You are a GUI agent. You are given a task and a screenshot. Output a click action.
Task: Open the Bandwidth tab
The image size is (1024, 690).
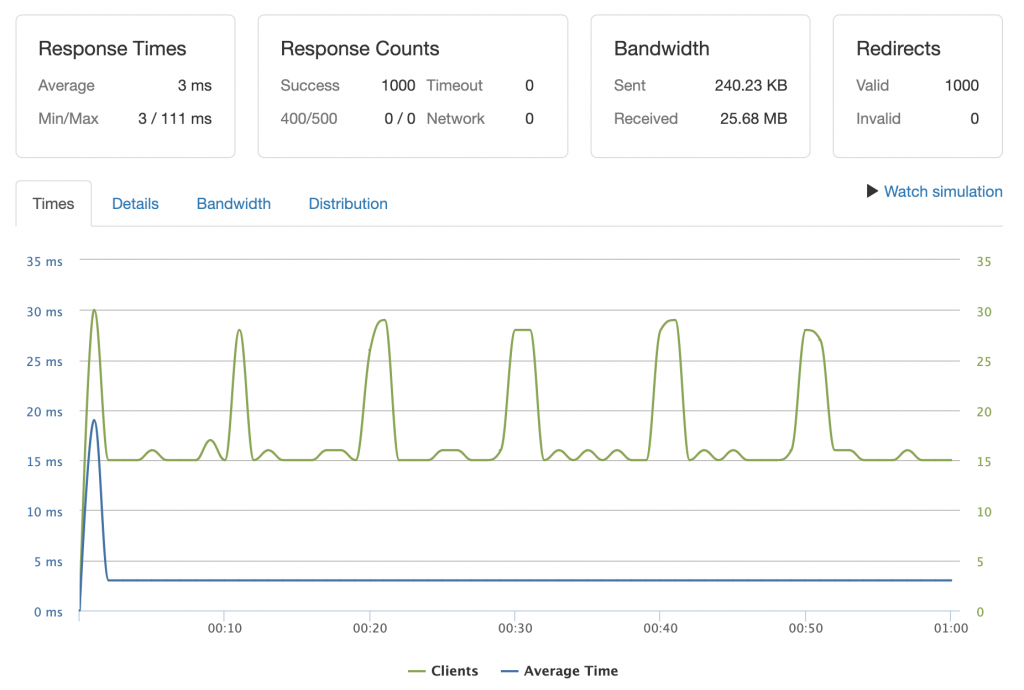(x=234, y=204)
